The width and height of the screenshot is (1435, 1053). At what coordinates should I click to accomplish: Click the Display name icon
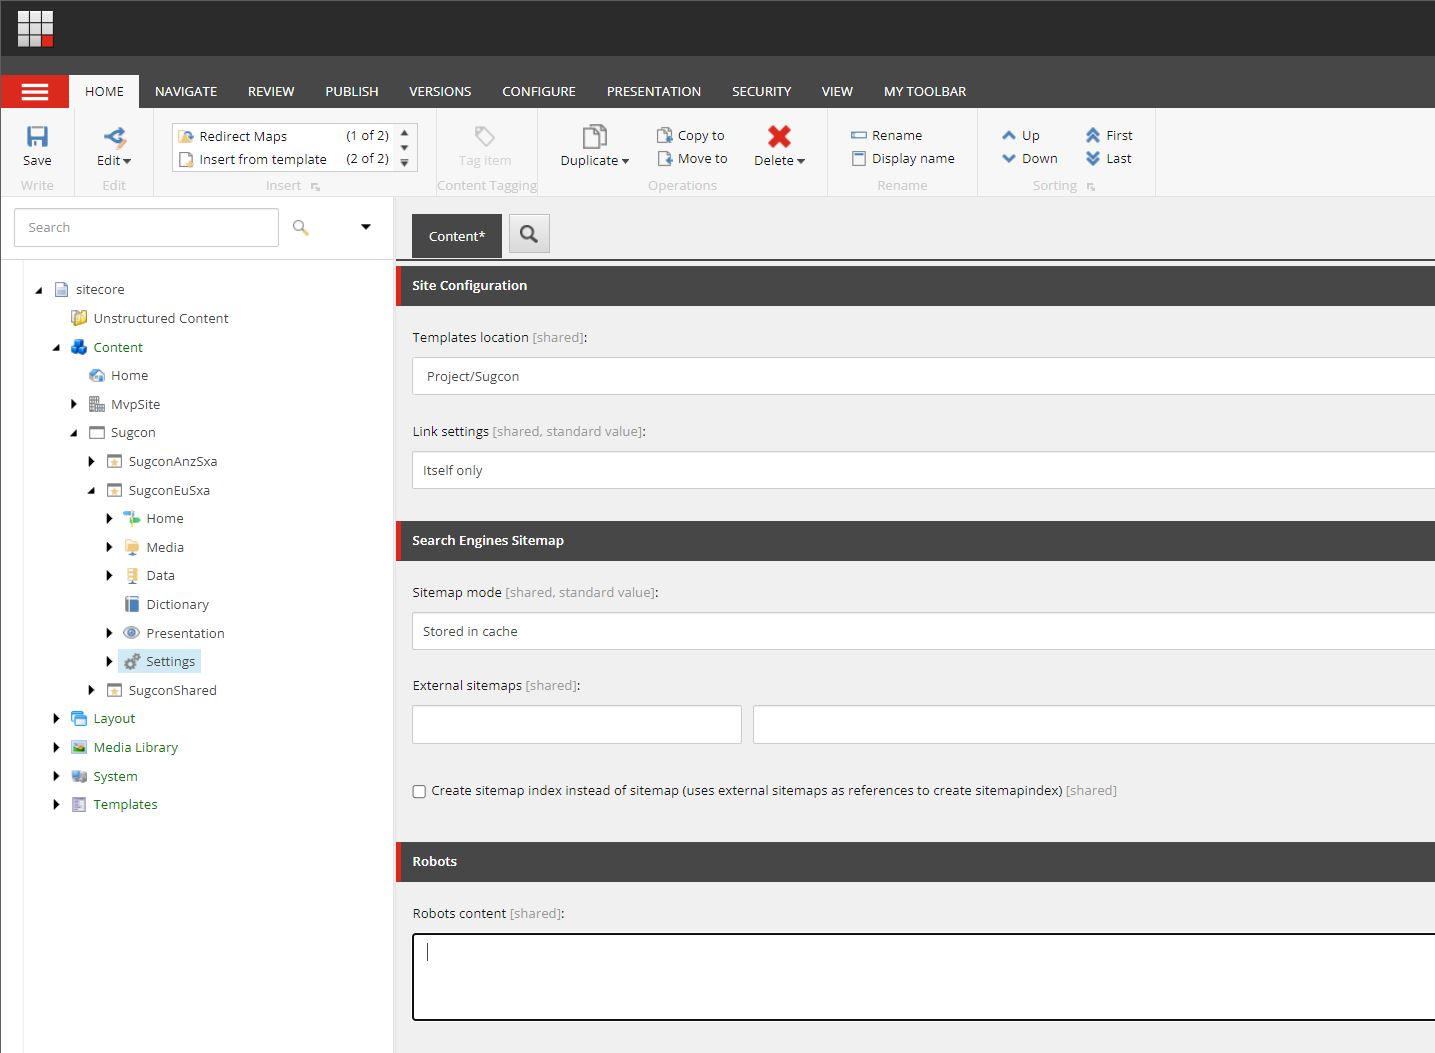(859, 158)
